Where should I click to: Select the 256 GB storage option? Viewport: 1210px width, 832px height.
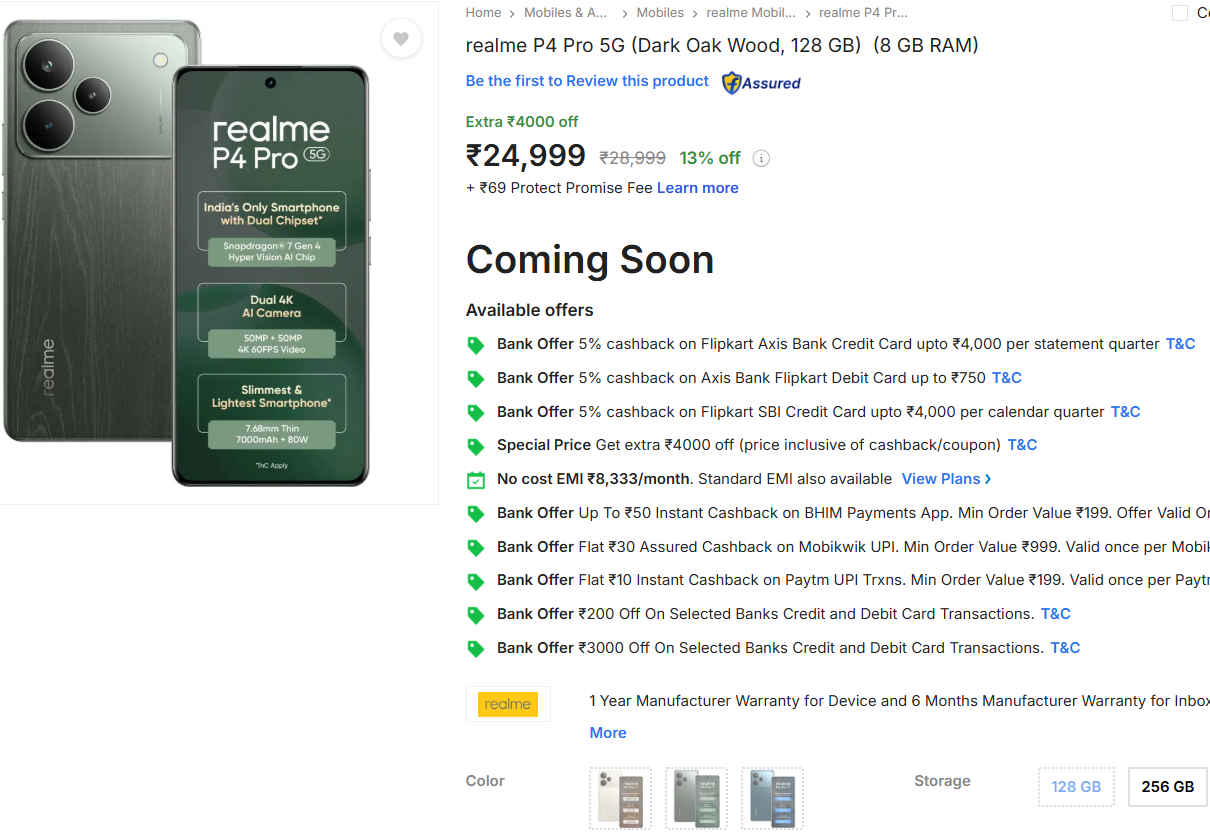[1167, 786]
